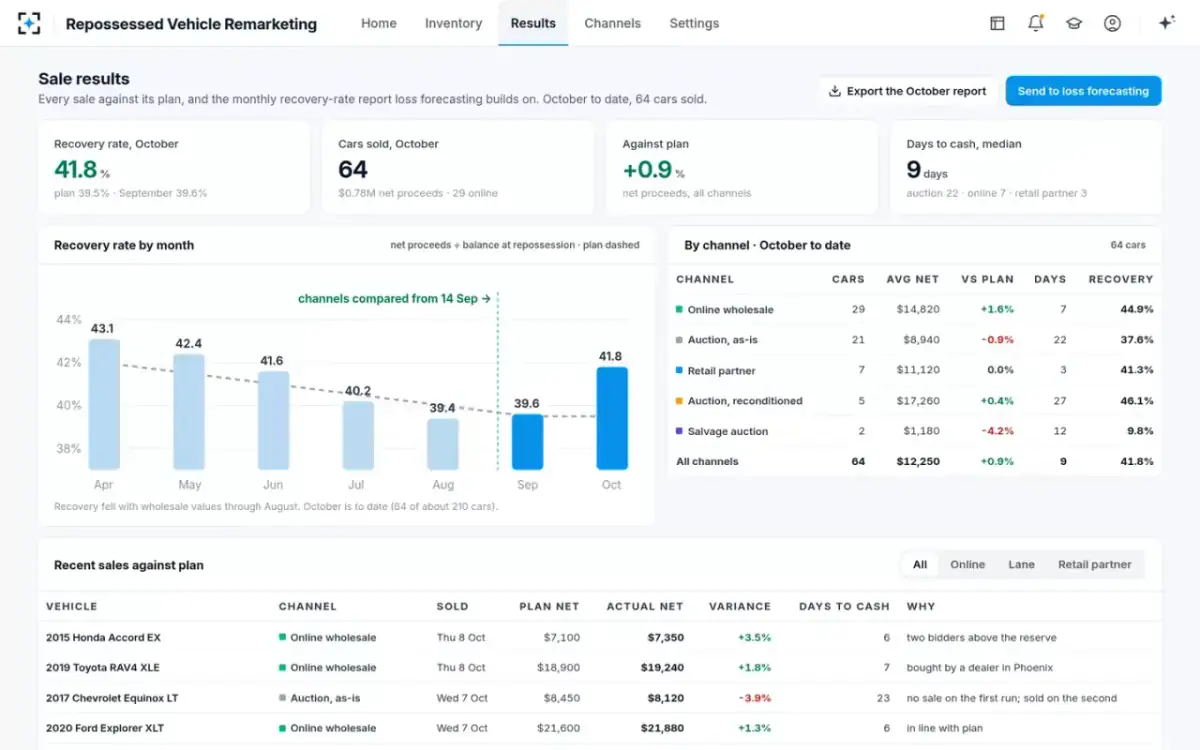Open the AI sparkle assistant icon
This screenshot has width=1200, height=750.
(x=1166, y=23)
